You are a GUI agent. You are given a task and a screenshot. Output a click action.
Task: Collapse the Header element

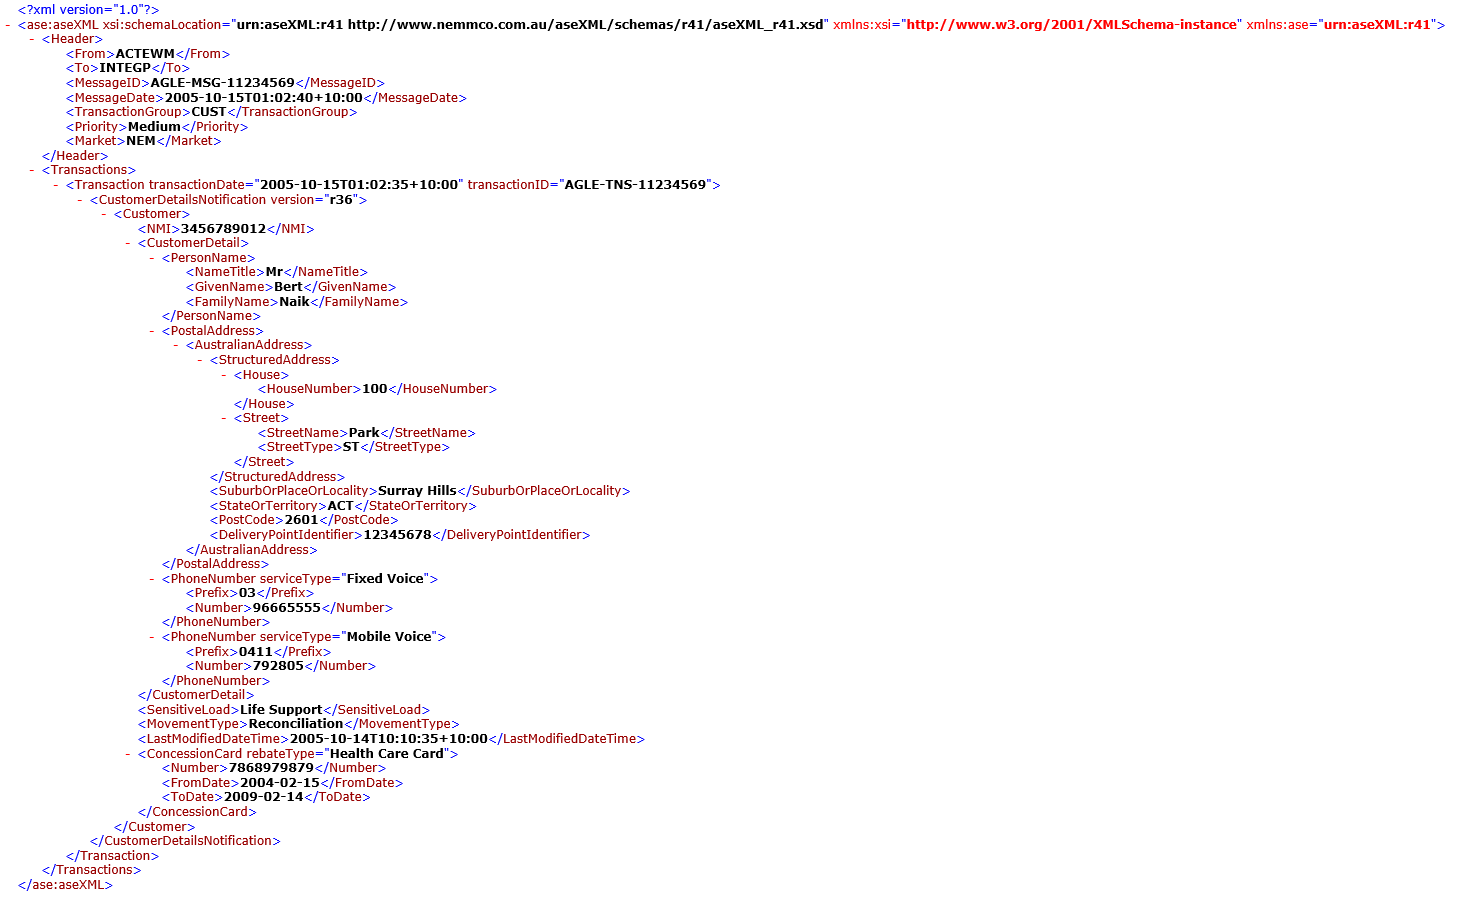coord(32,39)
